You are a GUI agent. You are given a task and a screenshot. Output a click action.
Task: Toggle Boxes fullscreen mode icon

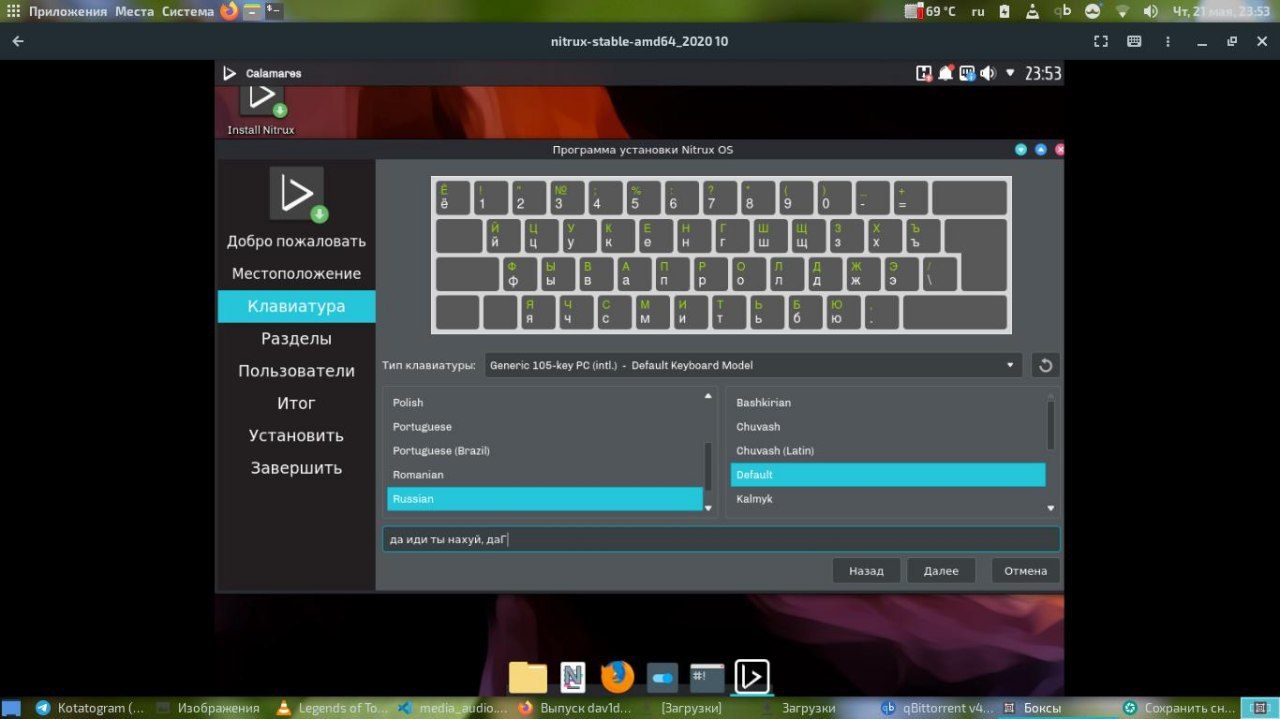[1101, 41]
